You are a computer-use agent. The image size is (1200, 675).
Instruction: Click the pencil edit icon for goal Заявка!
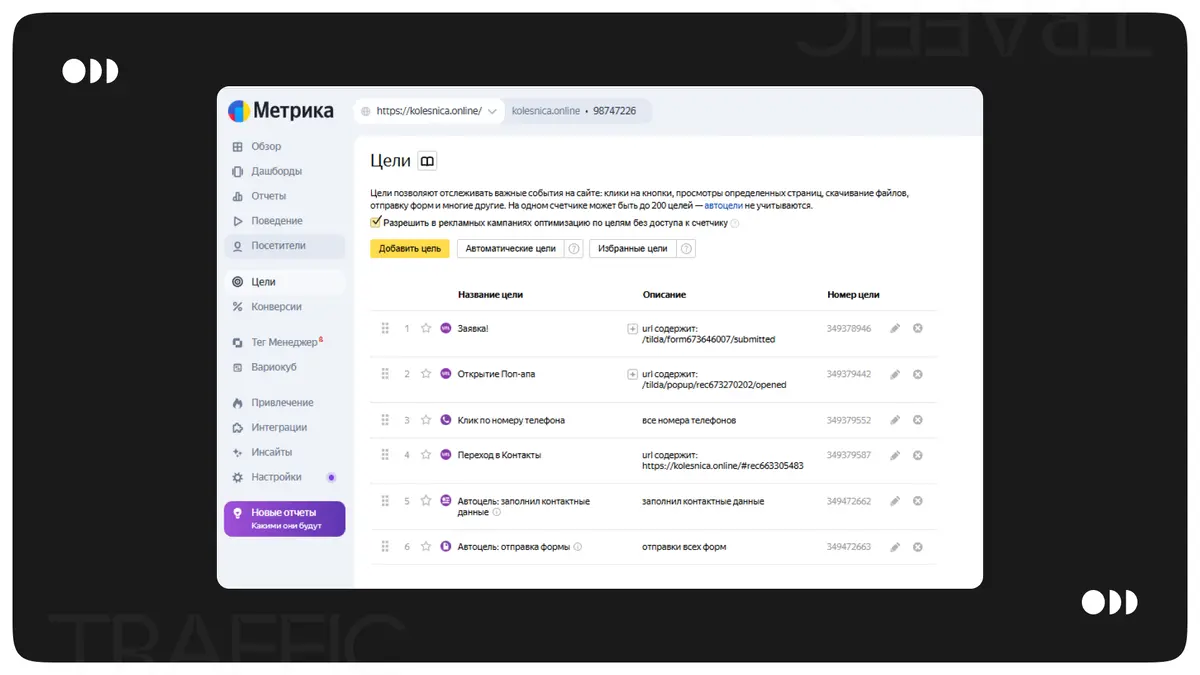point(895,328)
